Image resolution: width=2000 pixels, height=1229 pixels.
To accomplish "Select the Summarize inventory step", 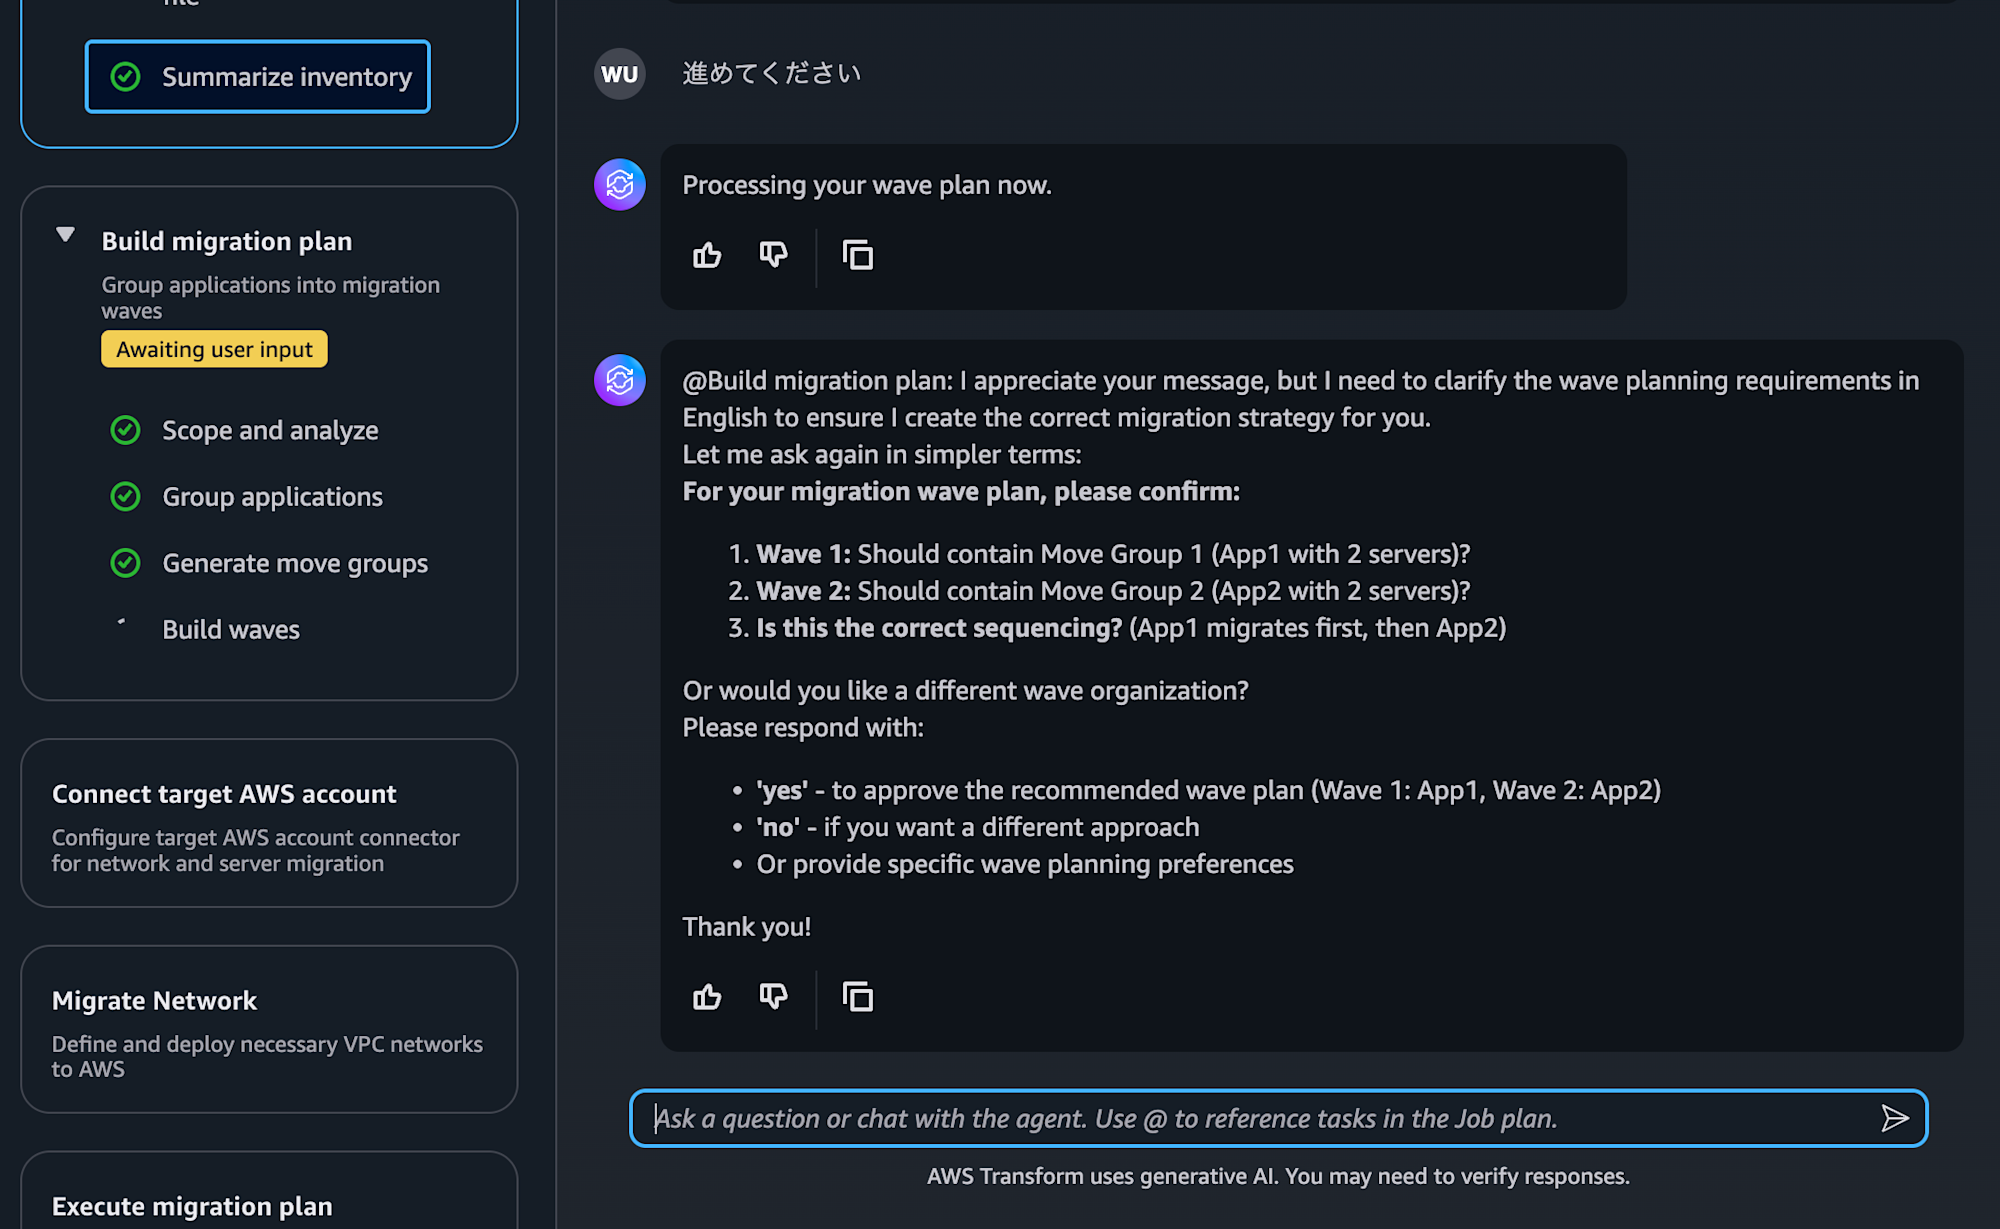I will click(258, 77).
